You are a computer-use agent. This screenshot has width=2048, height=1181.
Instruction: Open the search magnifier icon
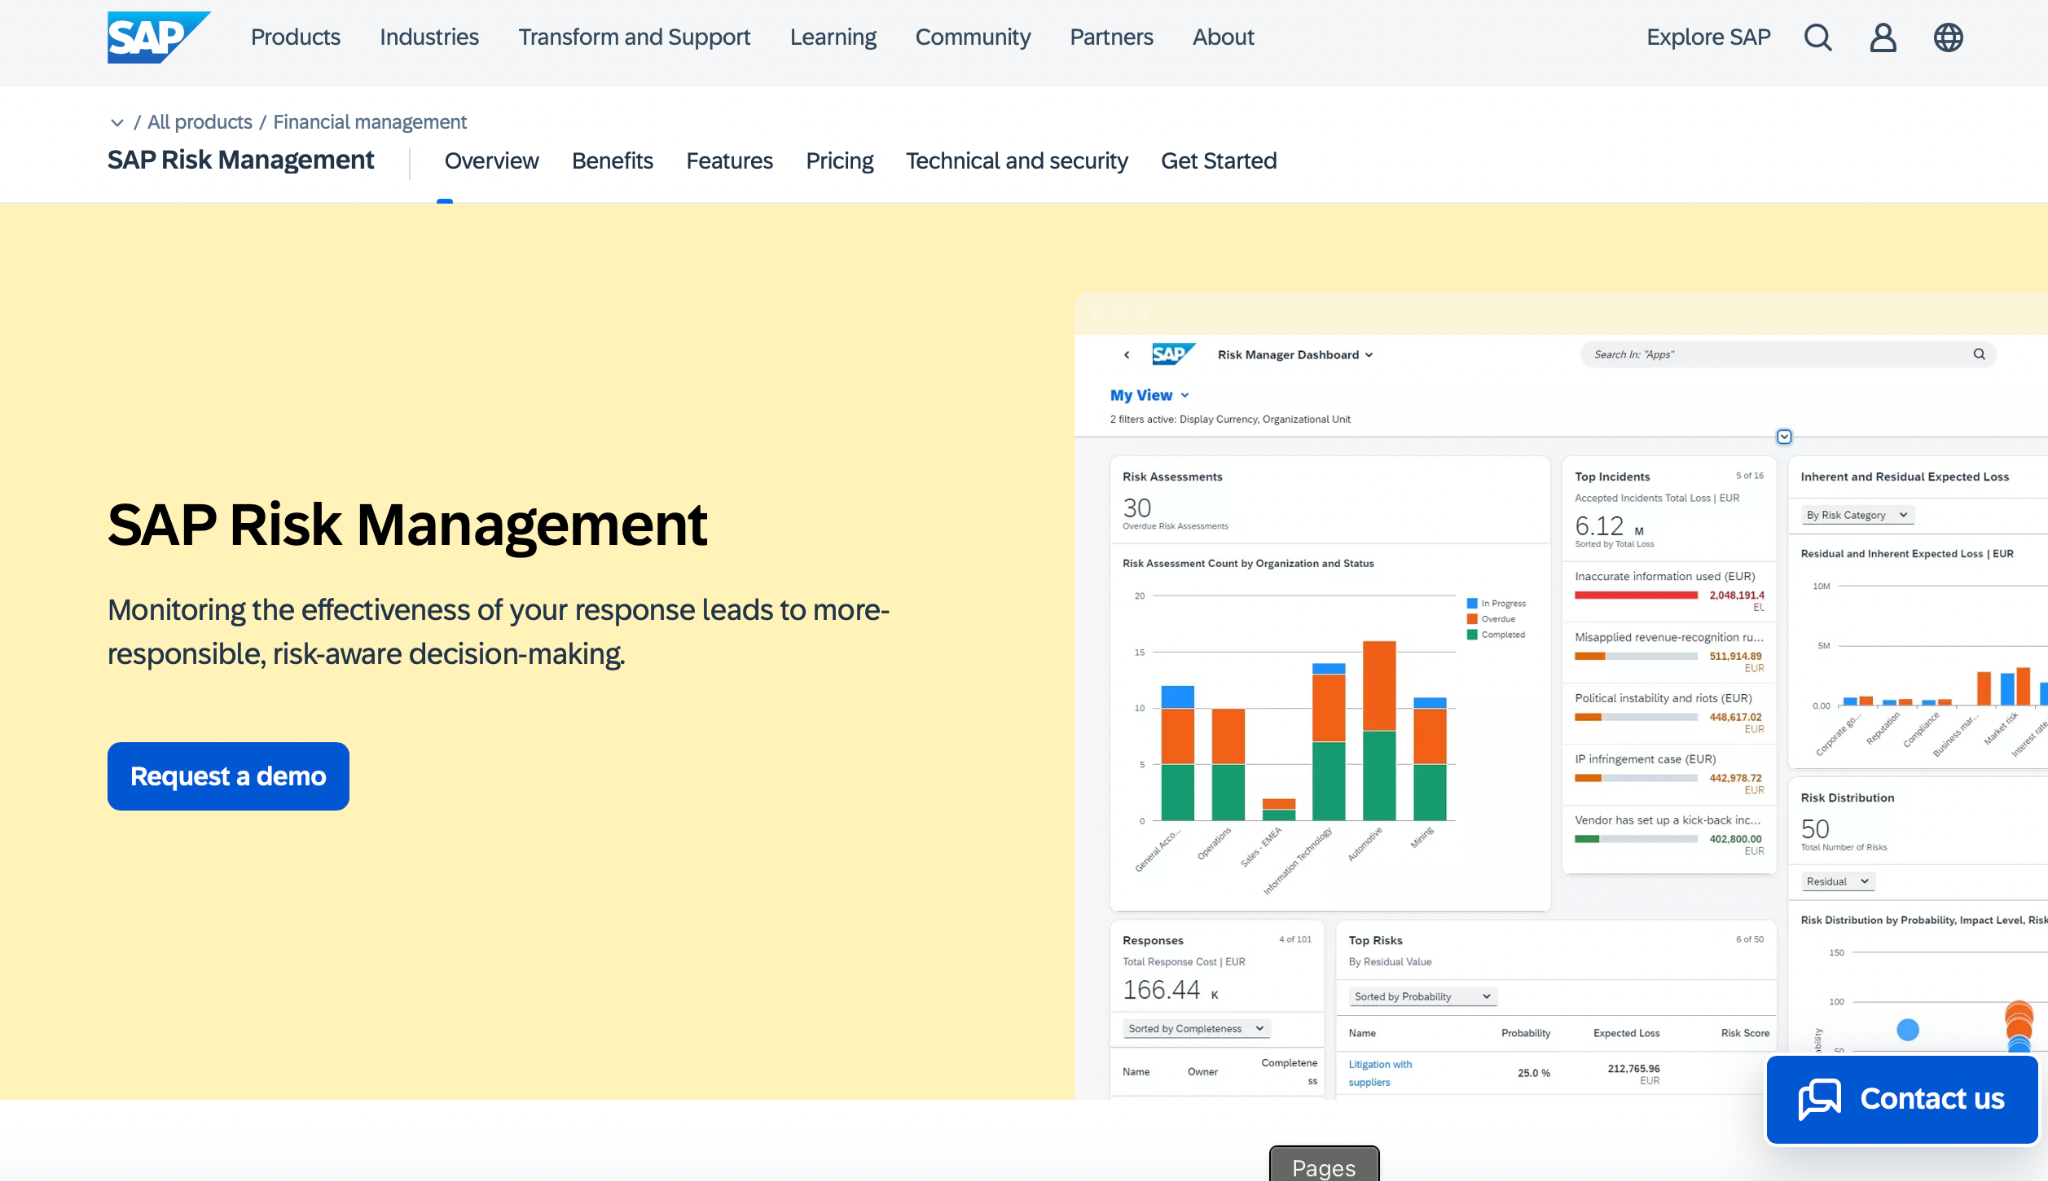click(x=1818, y=38)
